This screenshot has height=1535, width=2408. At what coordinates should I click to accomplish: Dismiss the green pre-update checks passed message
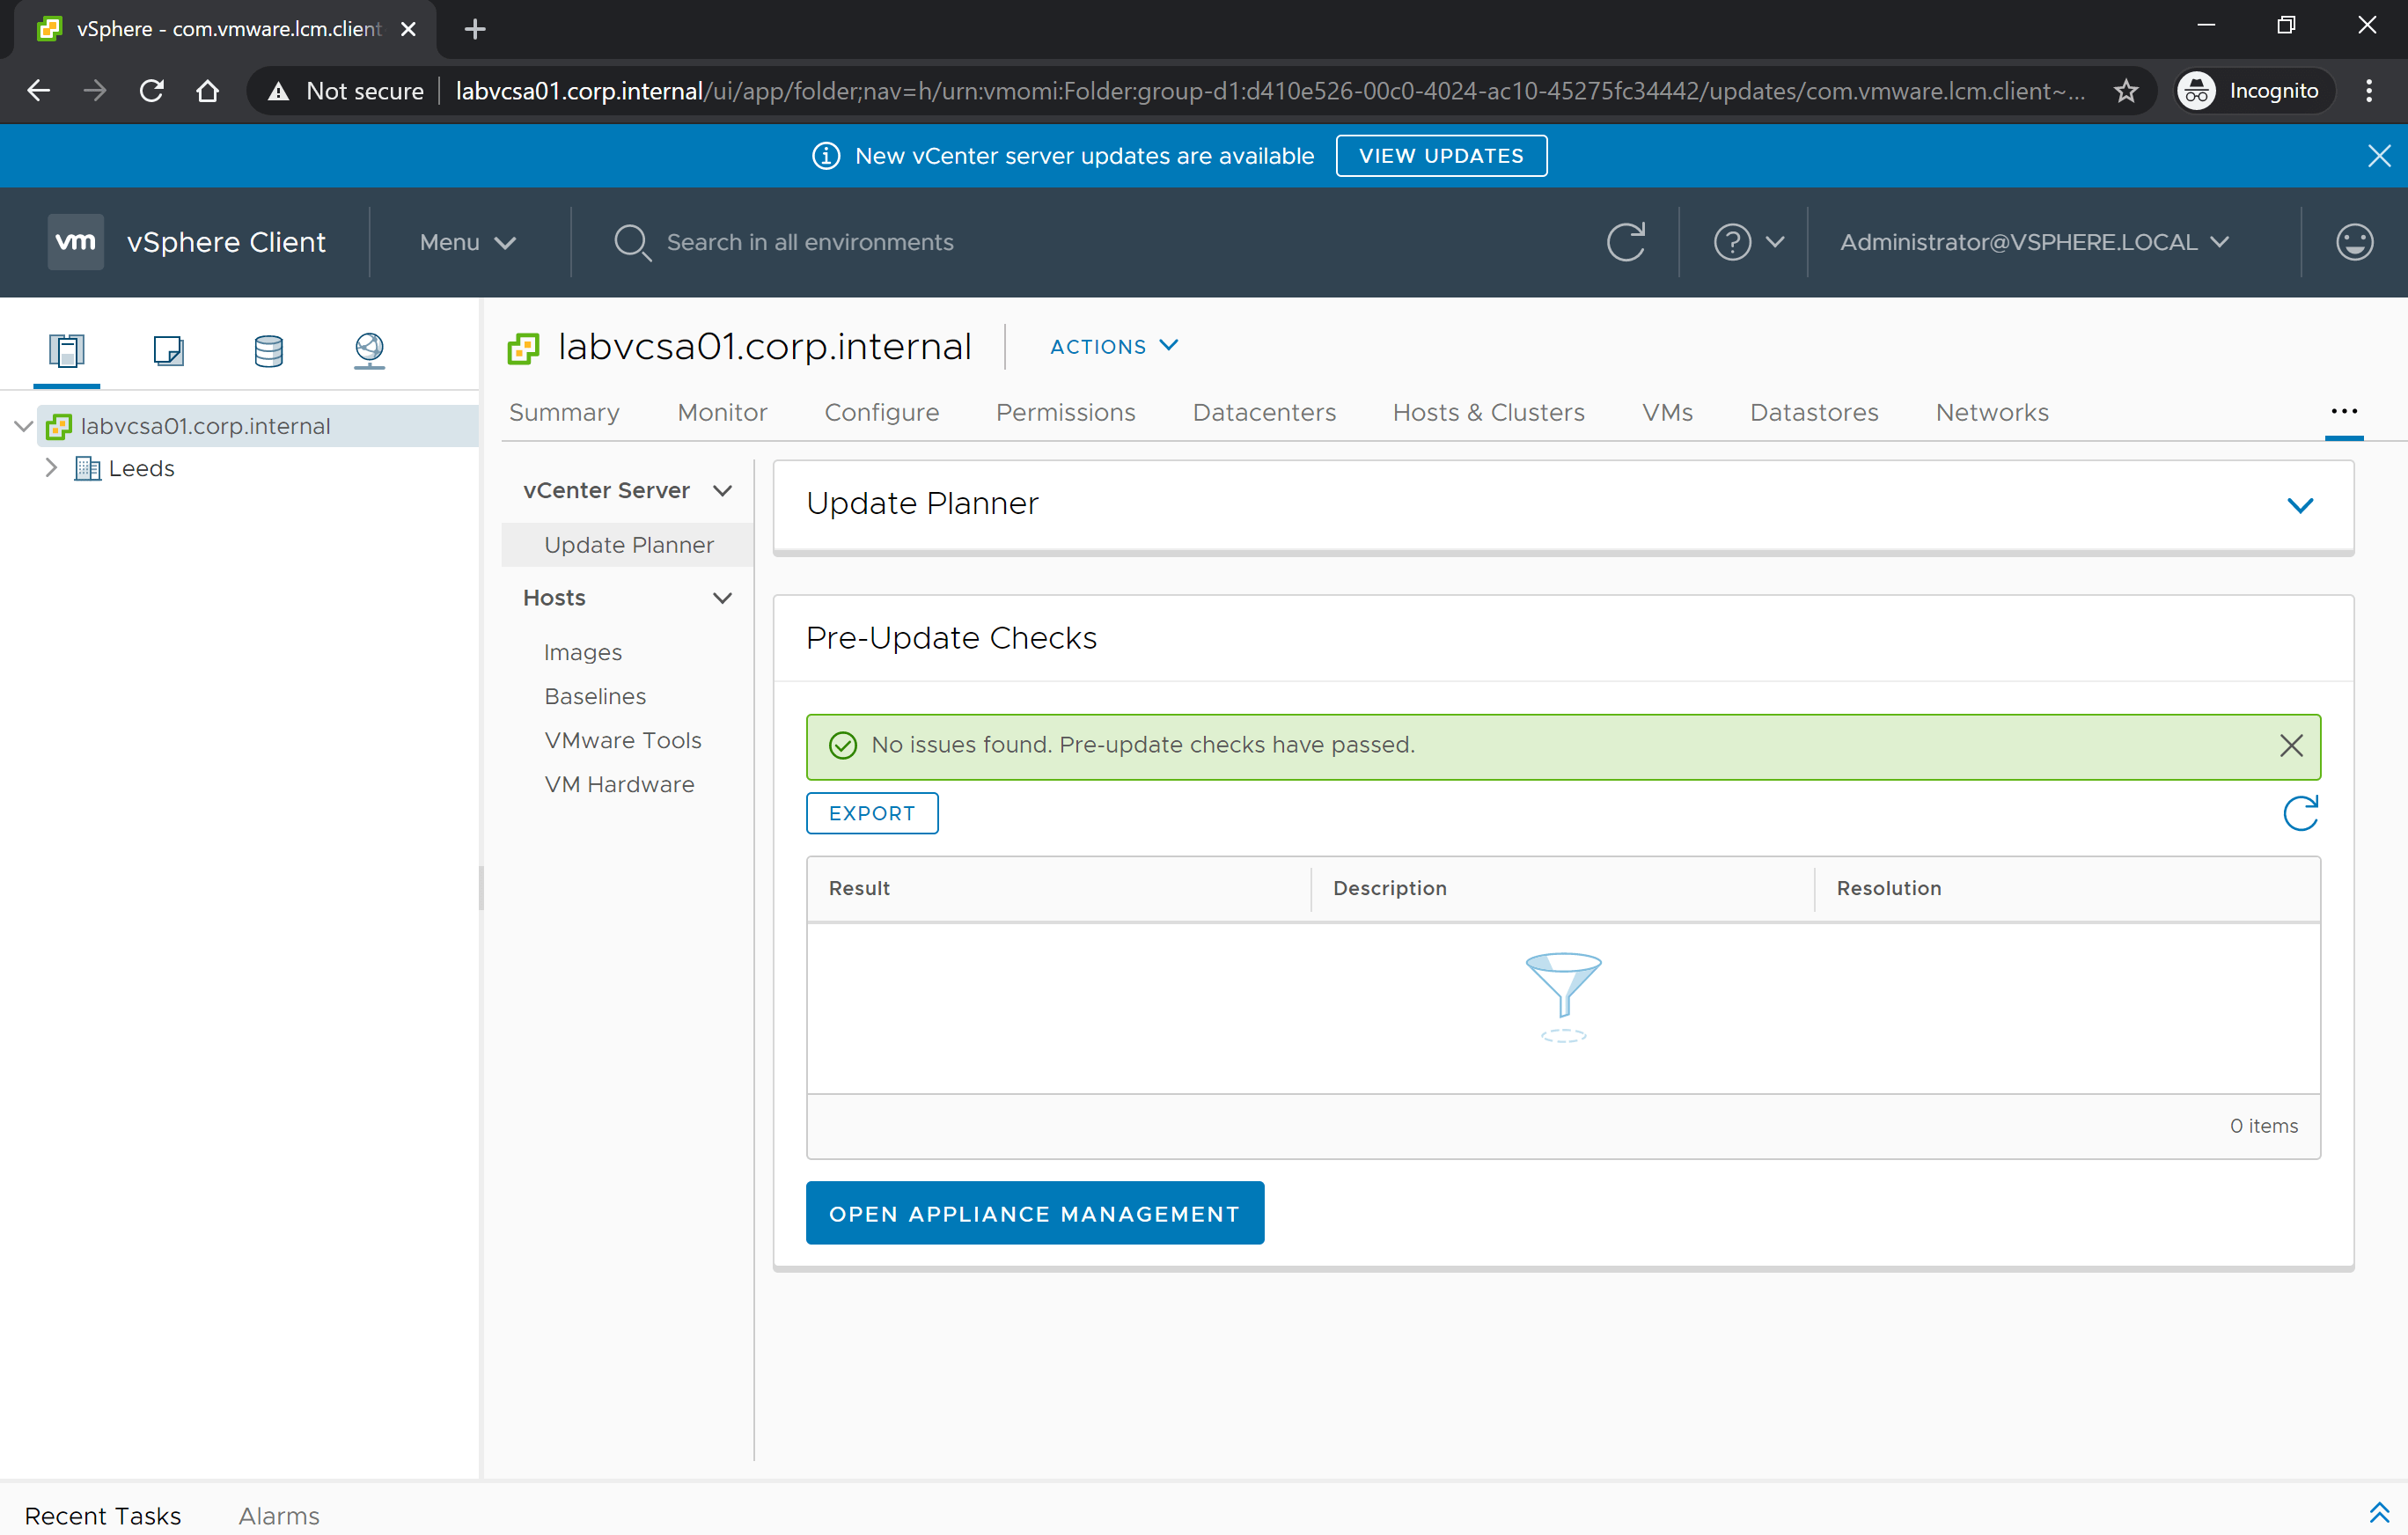[x=2291, y=745]
